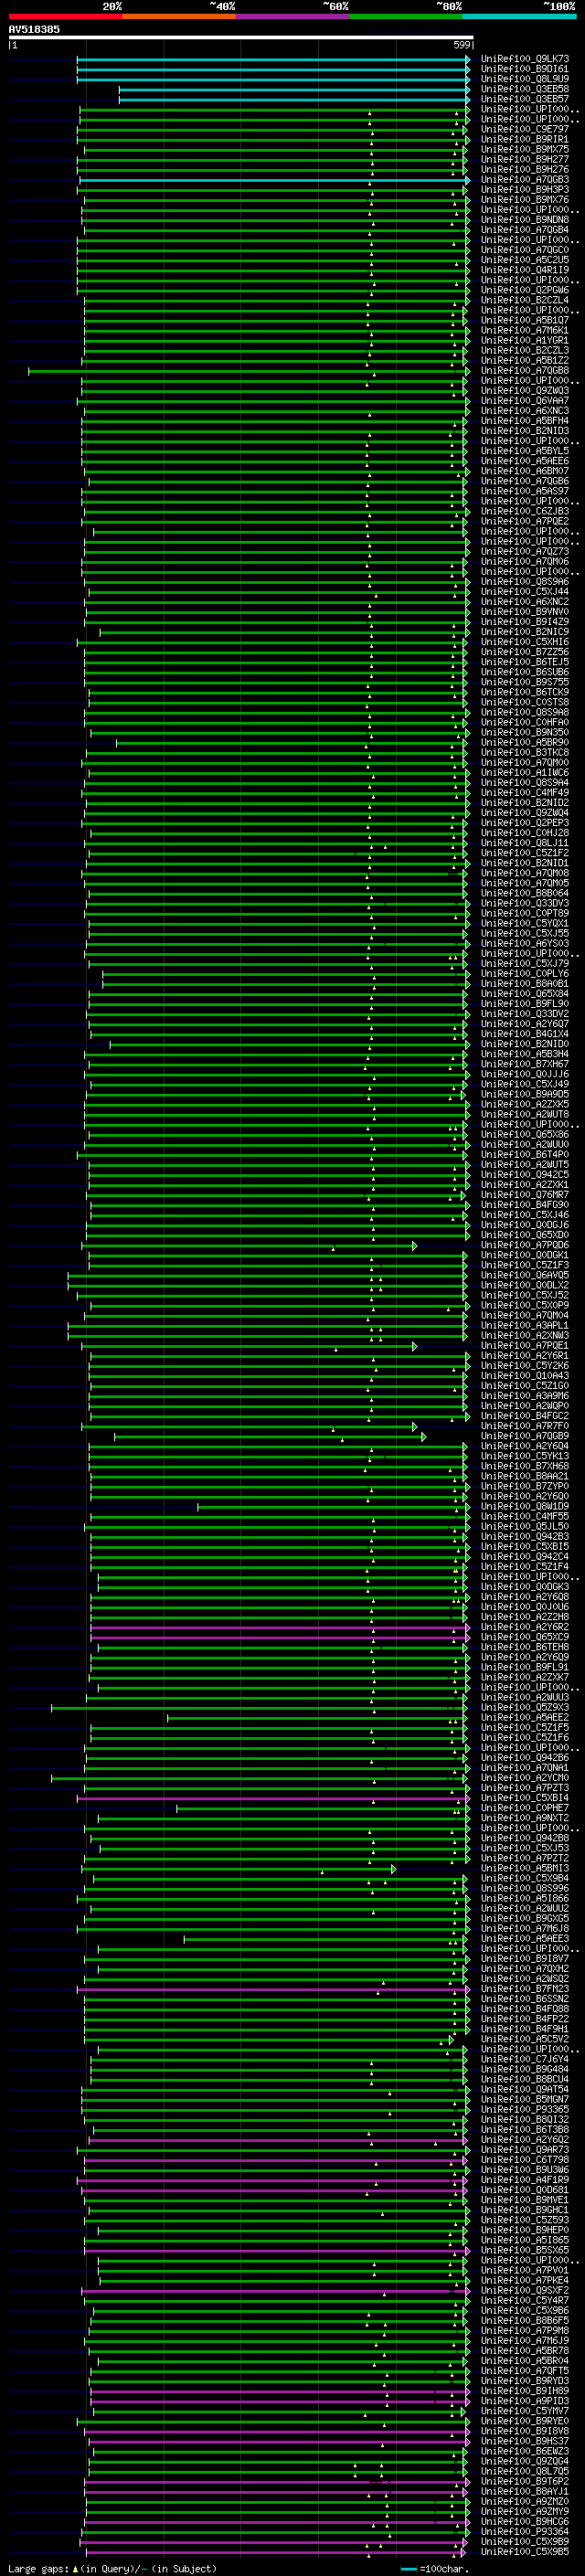Select label UniRef100_A5BFH4

(x=524, y=420)
